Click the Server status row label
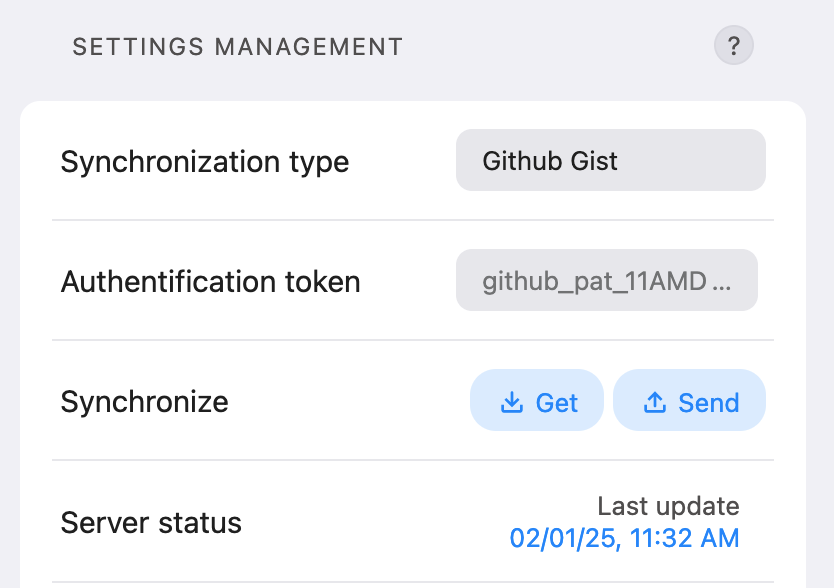 click(x=150, y=522)
